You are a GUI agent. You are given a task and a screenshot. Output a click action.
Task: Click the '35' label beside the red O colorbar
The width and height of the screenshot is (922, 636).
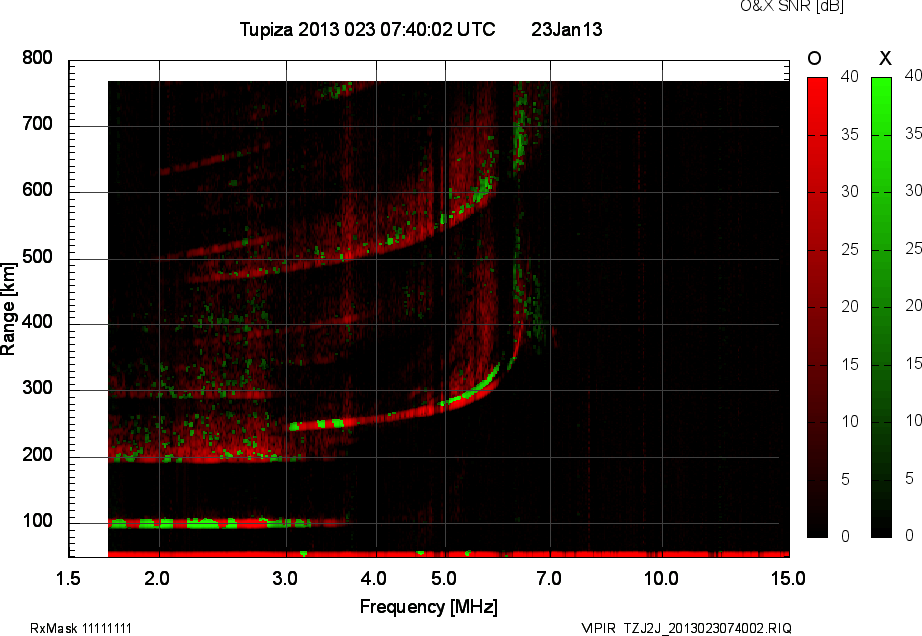(x=850, y=134)
